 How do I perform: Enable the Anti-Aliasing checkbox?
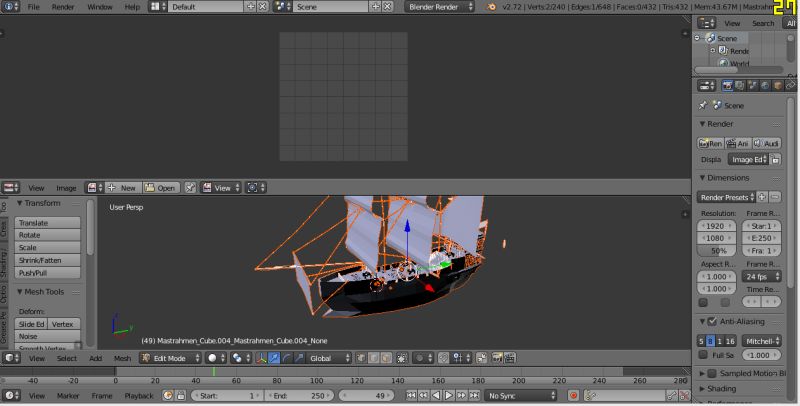712,321
